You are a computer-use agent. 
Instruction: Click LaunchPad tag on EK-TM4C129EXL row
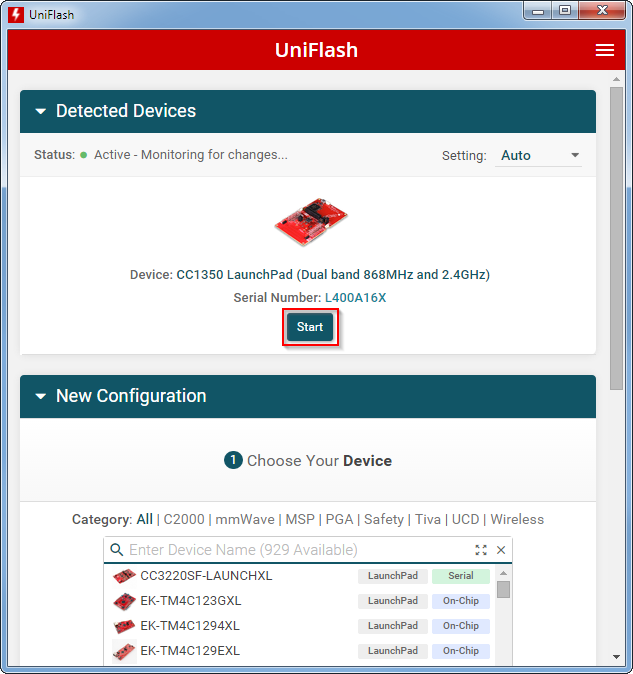point(393,651)
